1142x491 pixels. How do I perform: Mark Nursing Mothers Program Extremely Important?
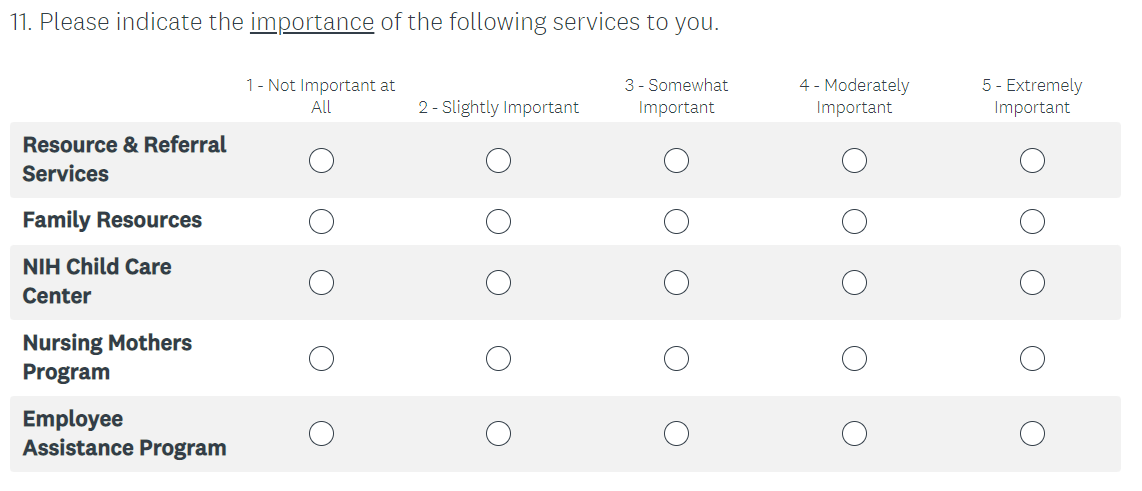click(x=1032, y=358)
